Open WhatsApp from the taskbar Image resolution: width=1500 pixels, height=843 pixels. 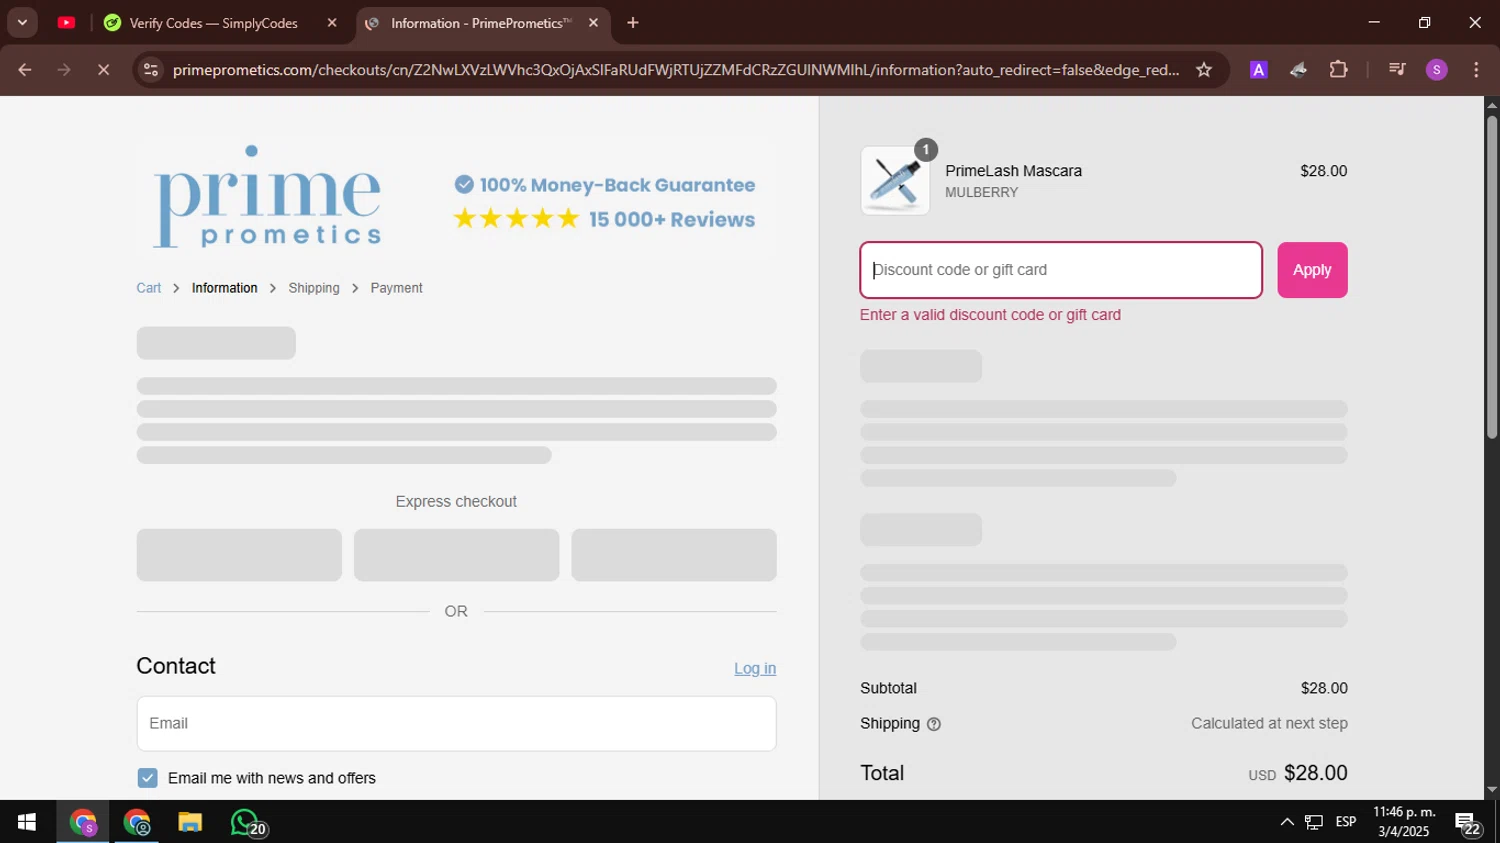click(x=247, y=822)
